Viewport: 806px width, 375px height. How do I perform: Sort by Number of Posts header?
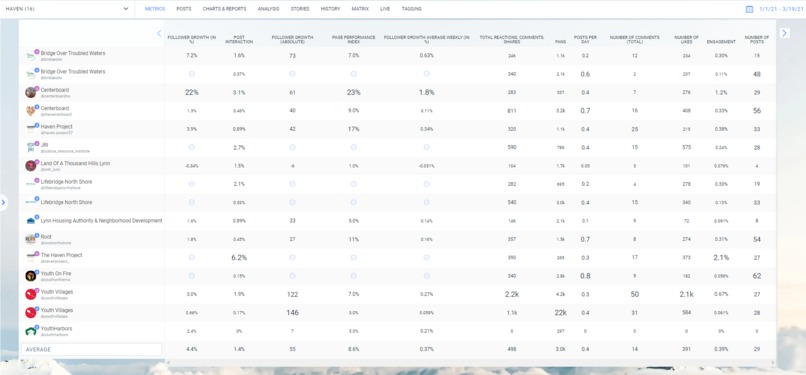click(757, 39)
